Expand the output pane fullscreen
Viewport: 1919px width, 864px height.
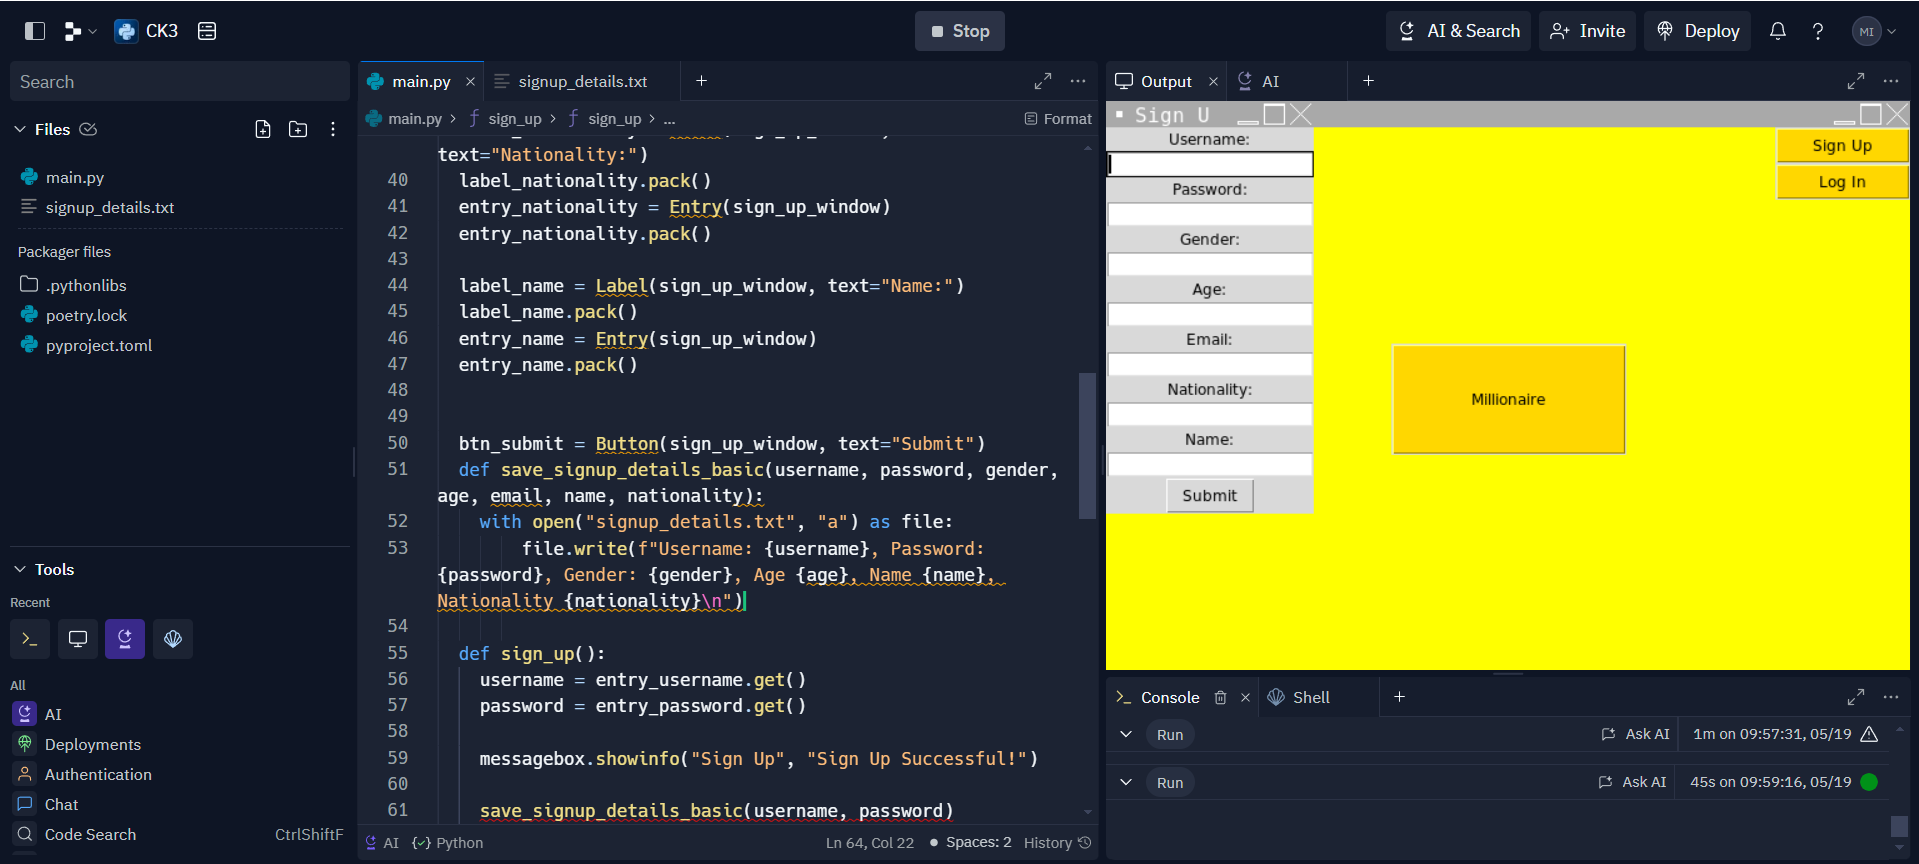[x=1856, y=81]
